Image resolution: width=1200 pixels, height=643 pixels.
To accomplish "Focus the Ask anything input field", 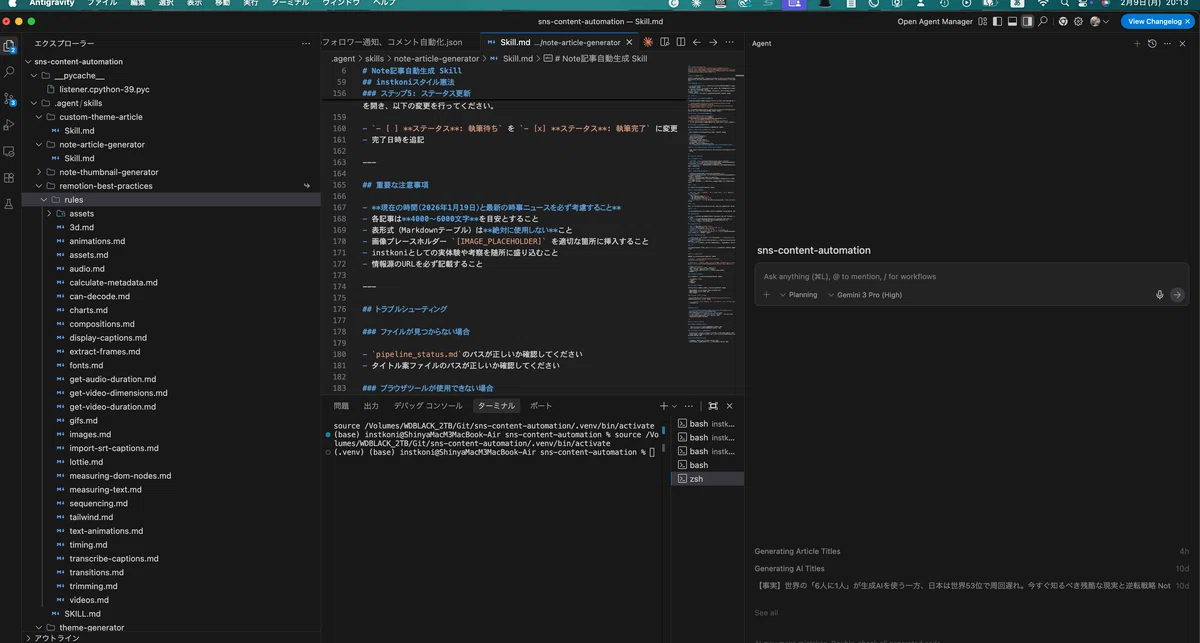I will (970, 276).
